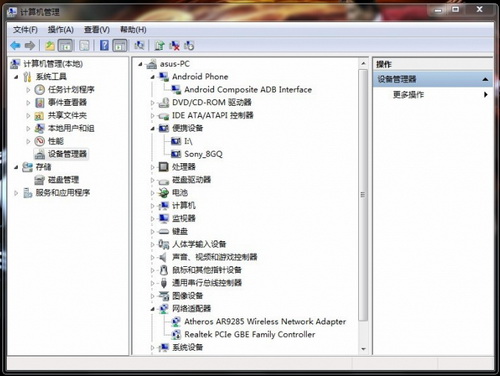Select 共享文件夹 in the left tree
This screenshot has height=376, width=500.
[67, 115]
